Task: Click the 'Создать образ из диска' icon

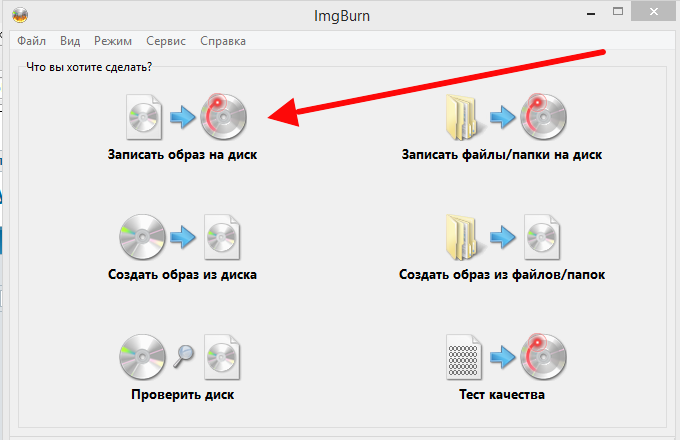Action: [x=180, y=237]
